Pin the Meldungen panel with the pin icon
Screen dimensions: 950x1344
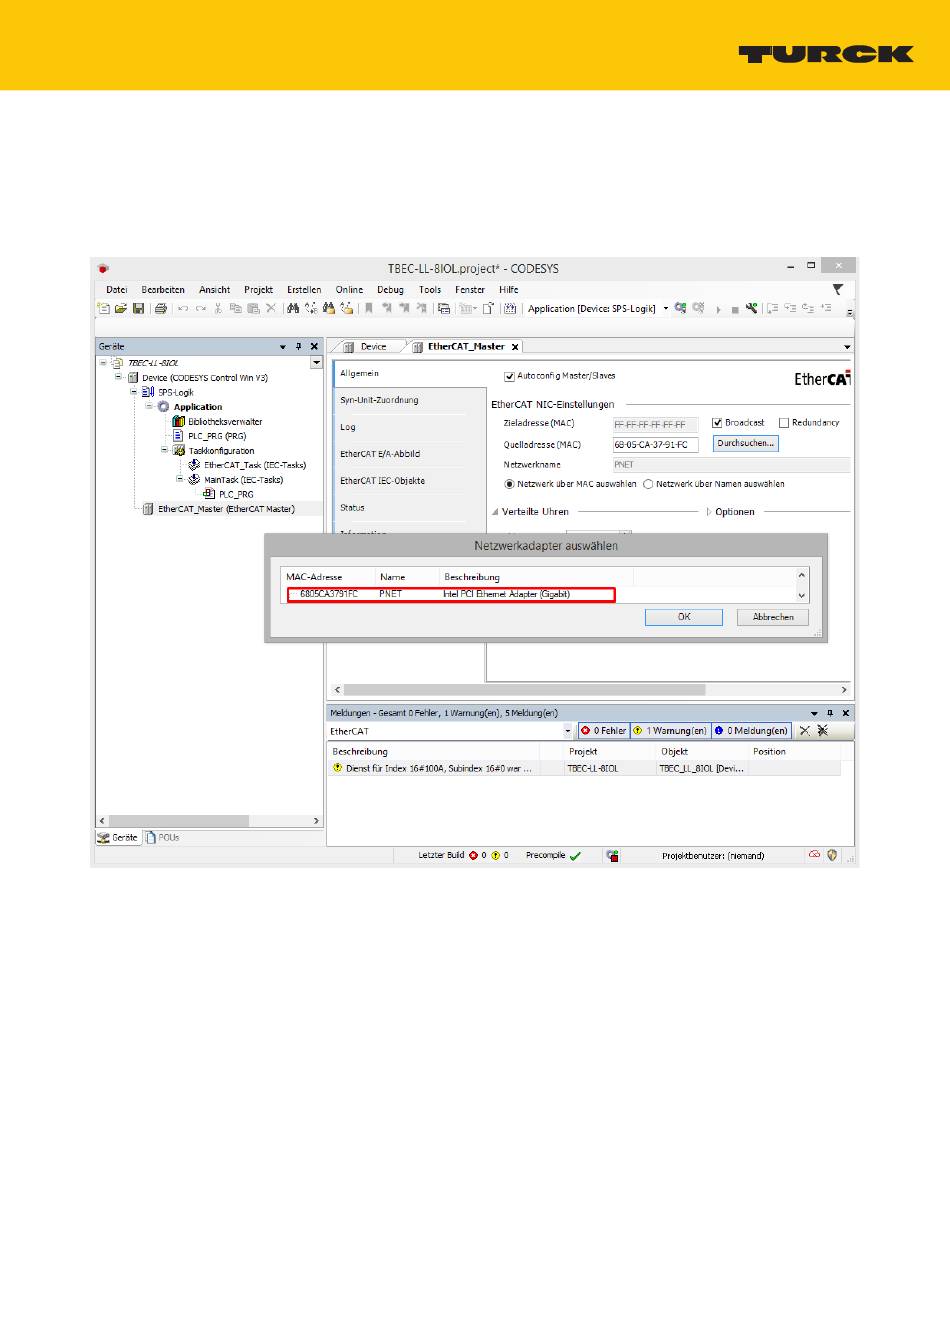tap(829, 713)
